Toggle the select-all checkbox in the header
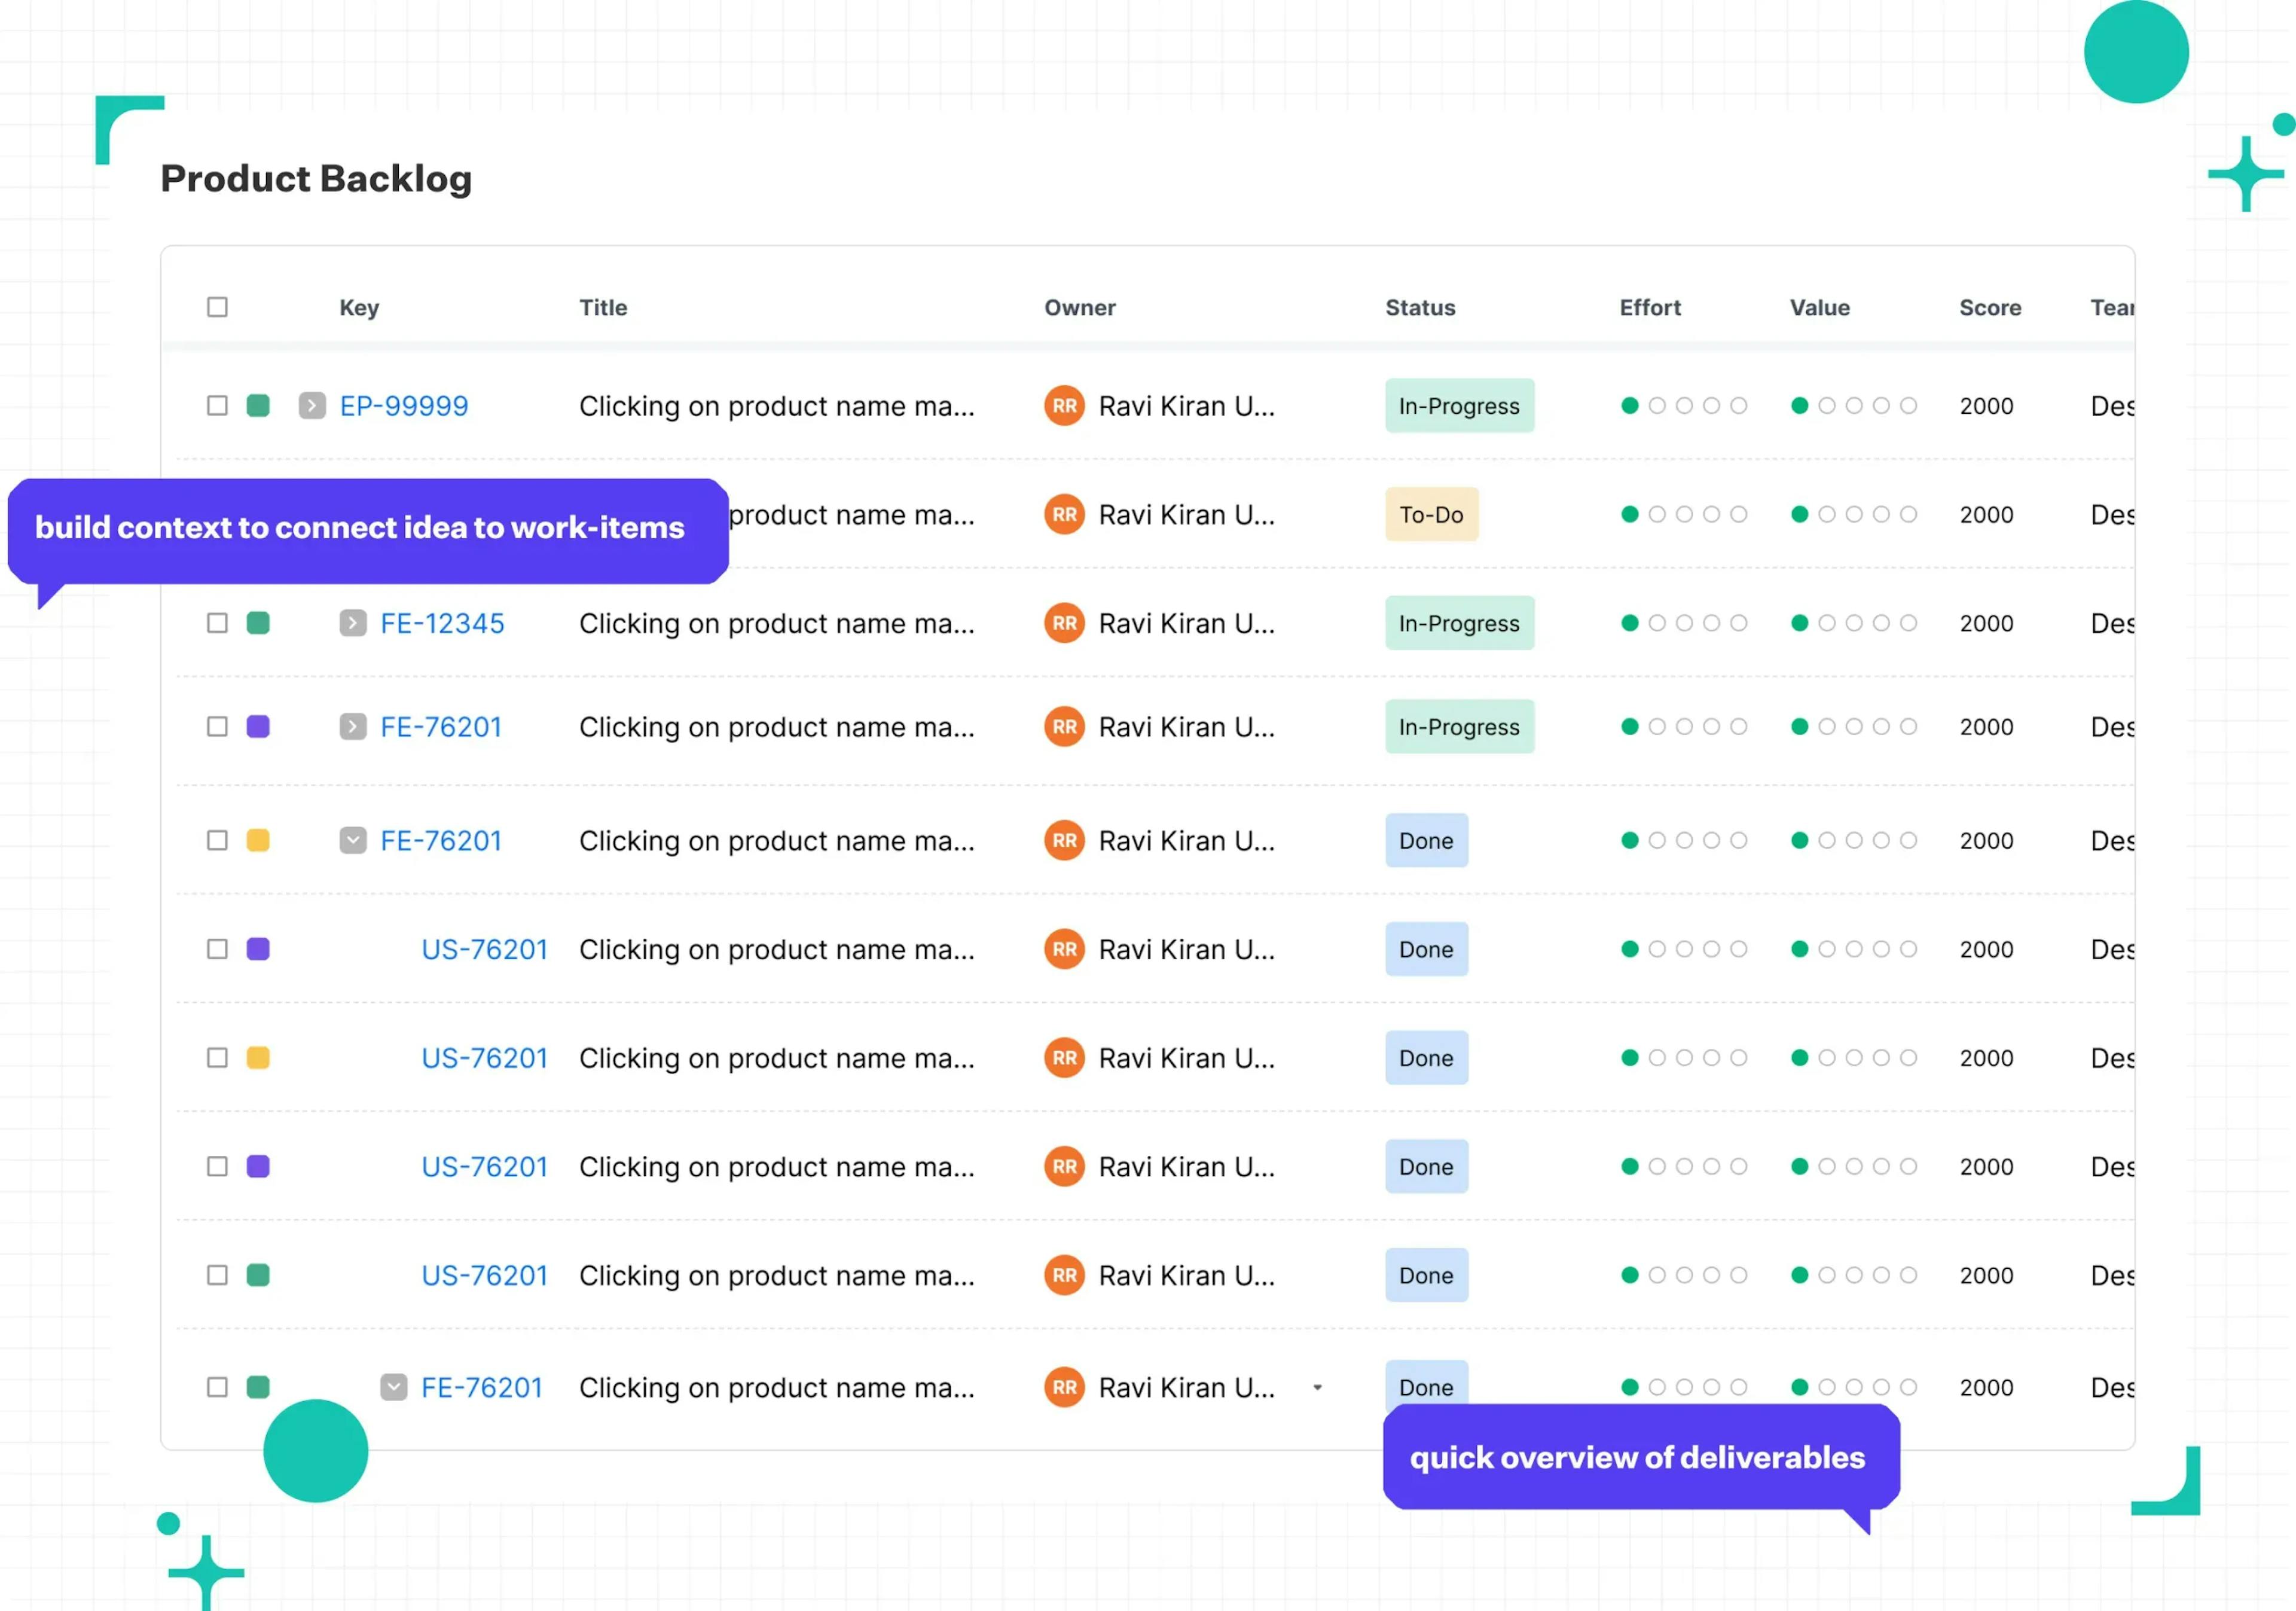This screenshot has height=1611, width=2296. [x=217, y=306]
